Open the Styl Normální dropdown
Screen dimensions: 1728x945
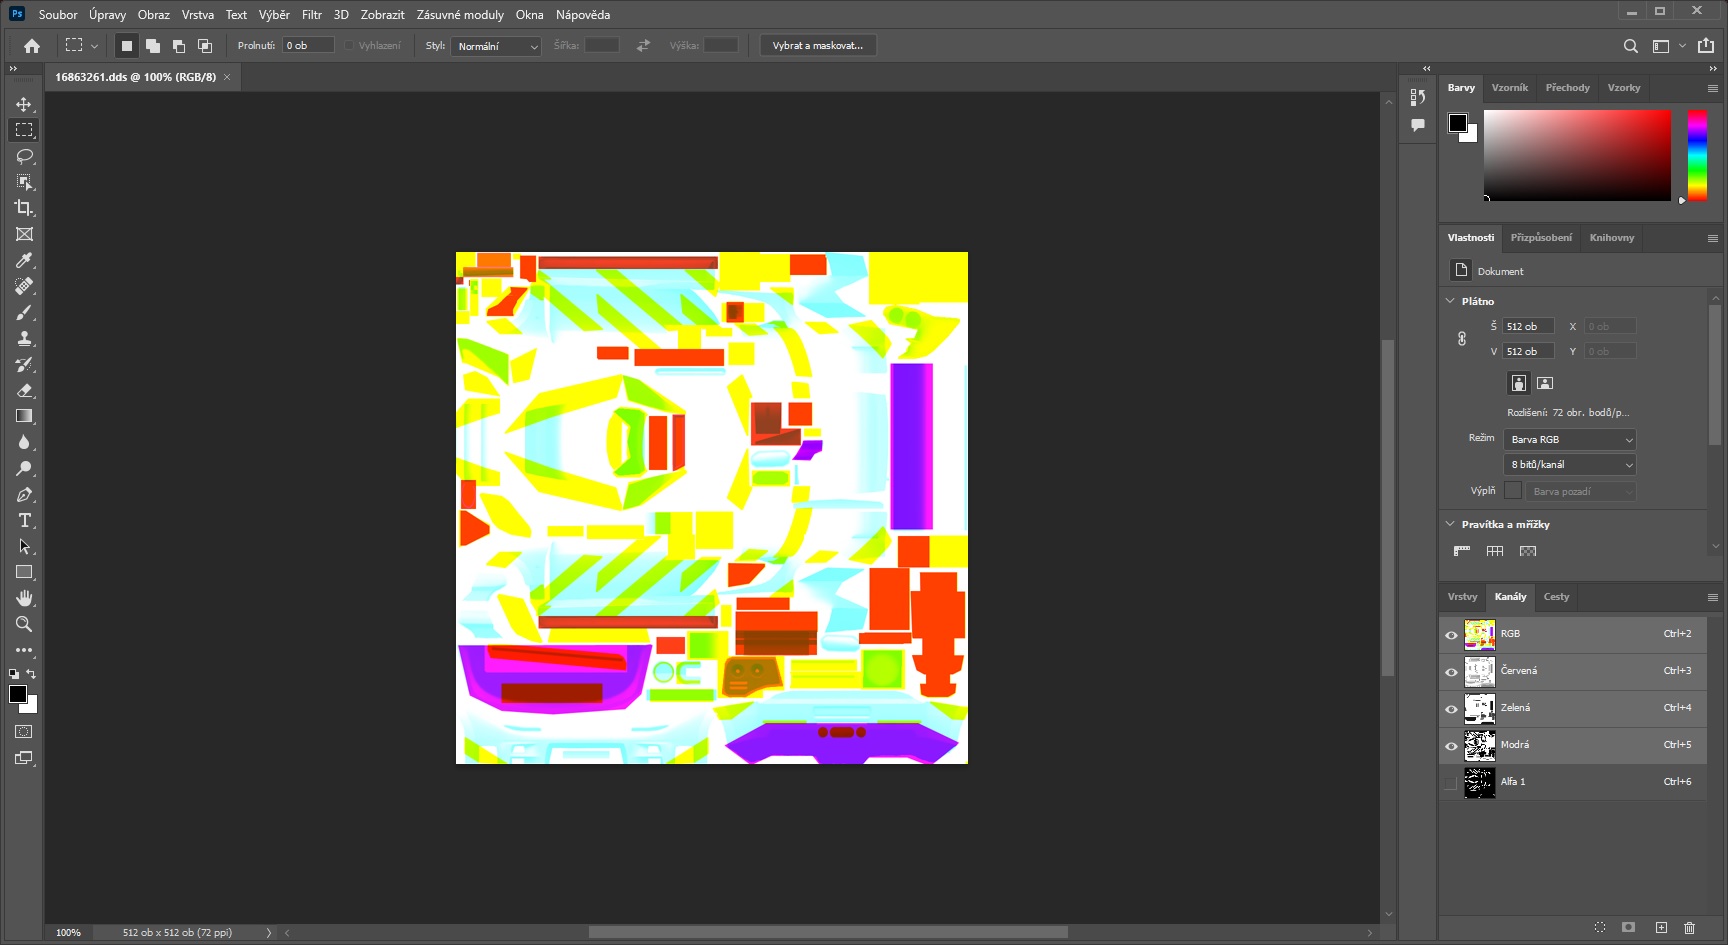pos(496,46)
